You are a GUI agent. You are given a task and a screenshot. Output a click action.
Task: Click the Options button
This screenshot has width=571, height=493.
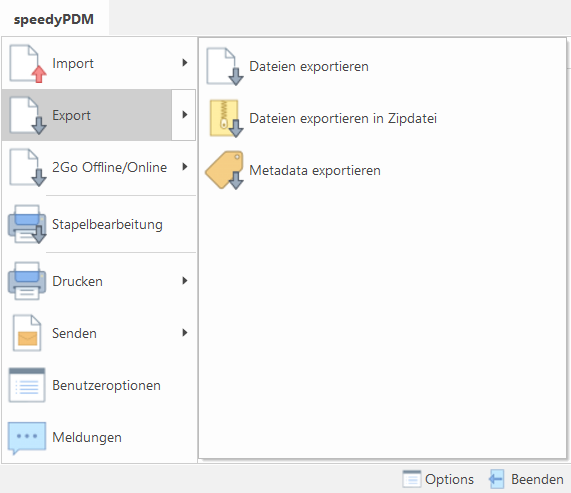pos(438,479)
